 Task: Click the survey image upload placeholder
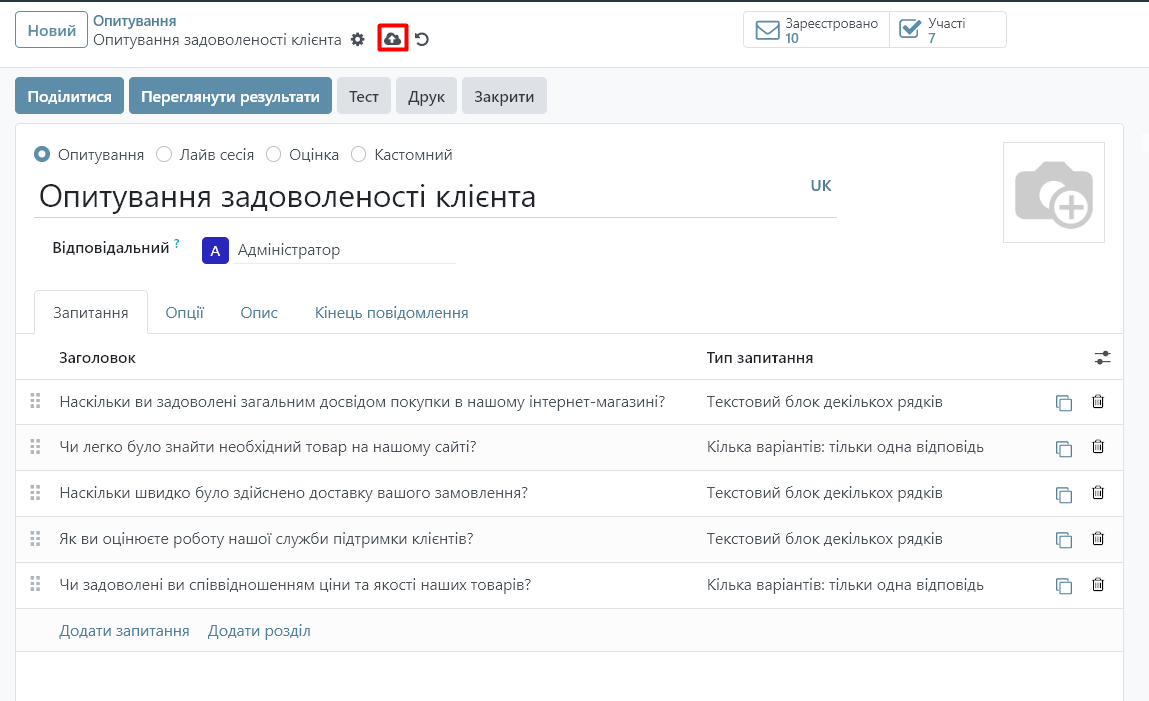point(1053,192)
